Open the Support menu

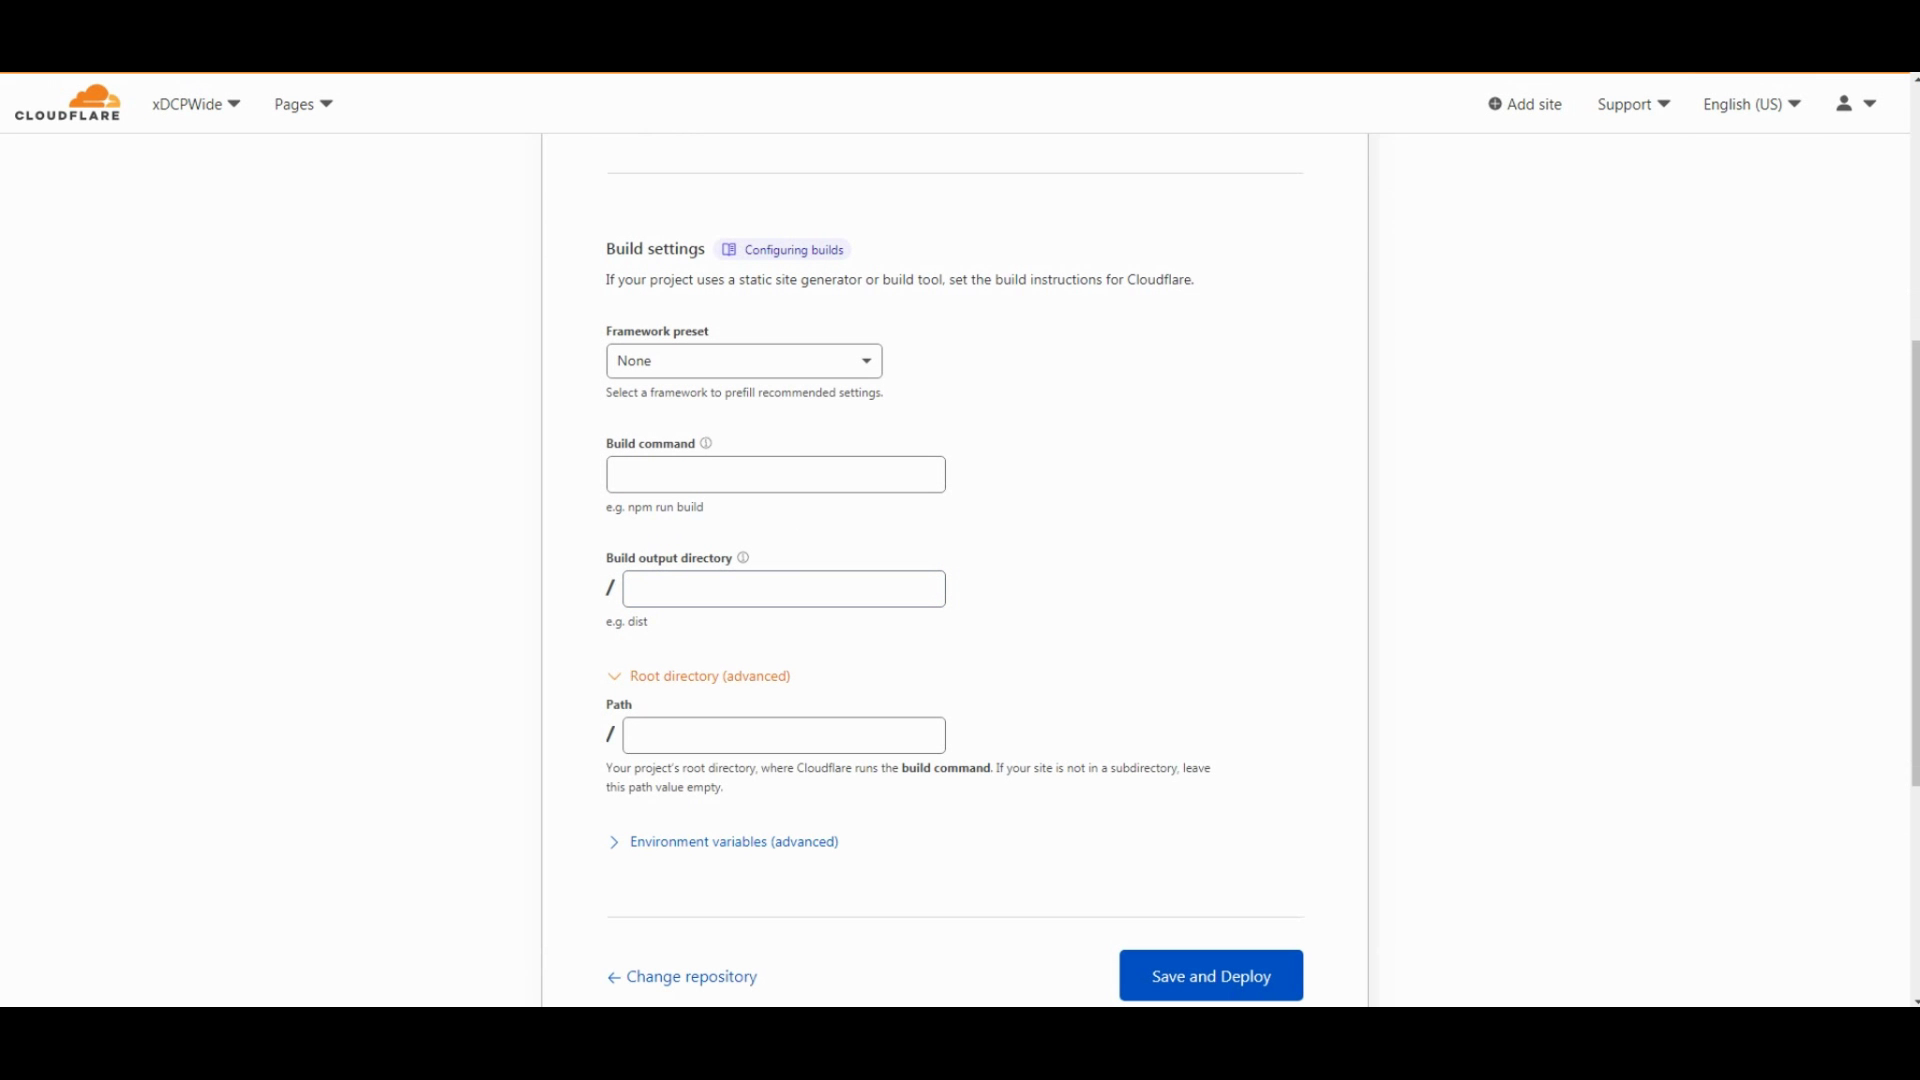coord(1633,104)
